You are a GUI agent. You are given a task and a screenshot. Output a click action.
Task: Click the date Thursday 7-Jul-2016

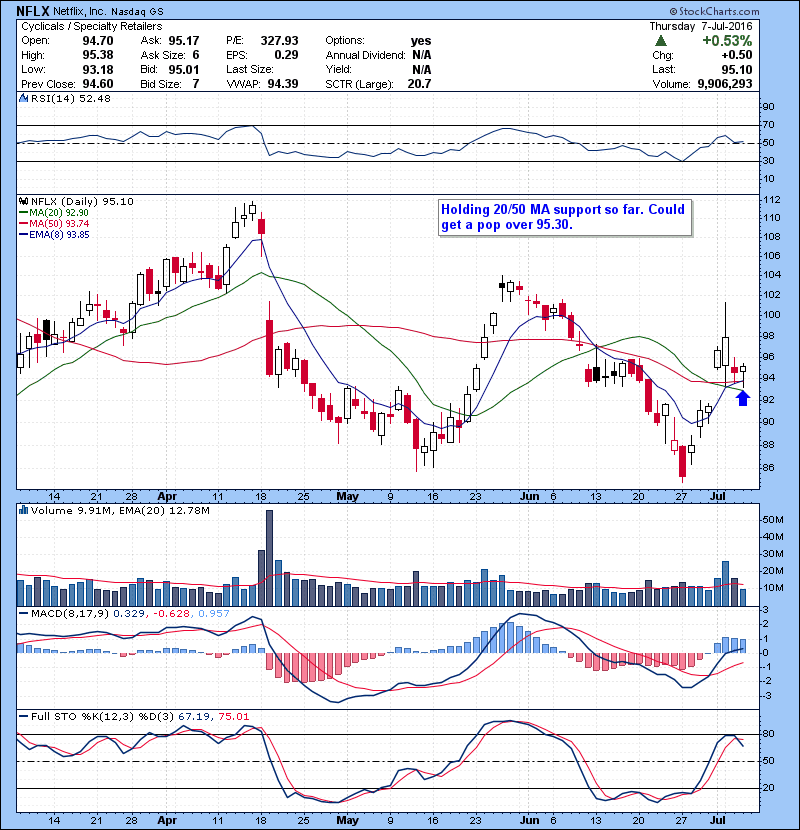click(x=700, y=26)
